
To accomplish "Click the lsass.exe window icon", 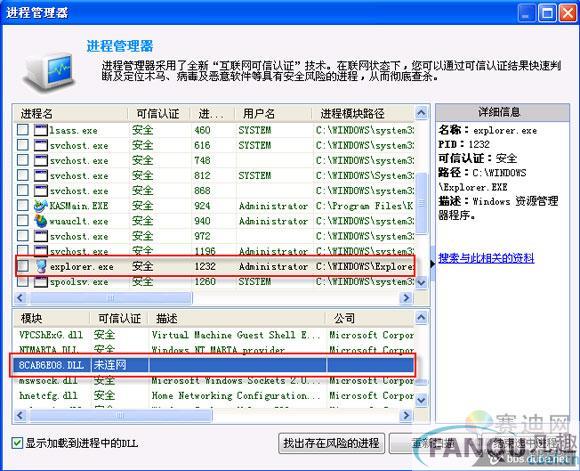I will click(x=41, y=130).
